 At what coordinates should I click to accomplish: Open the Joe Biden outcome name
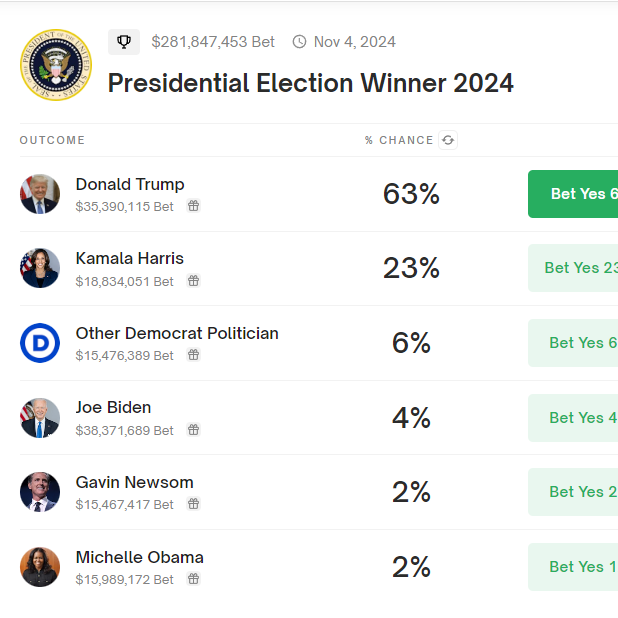coord(113,408)
